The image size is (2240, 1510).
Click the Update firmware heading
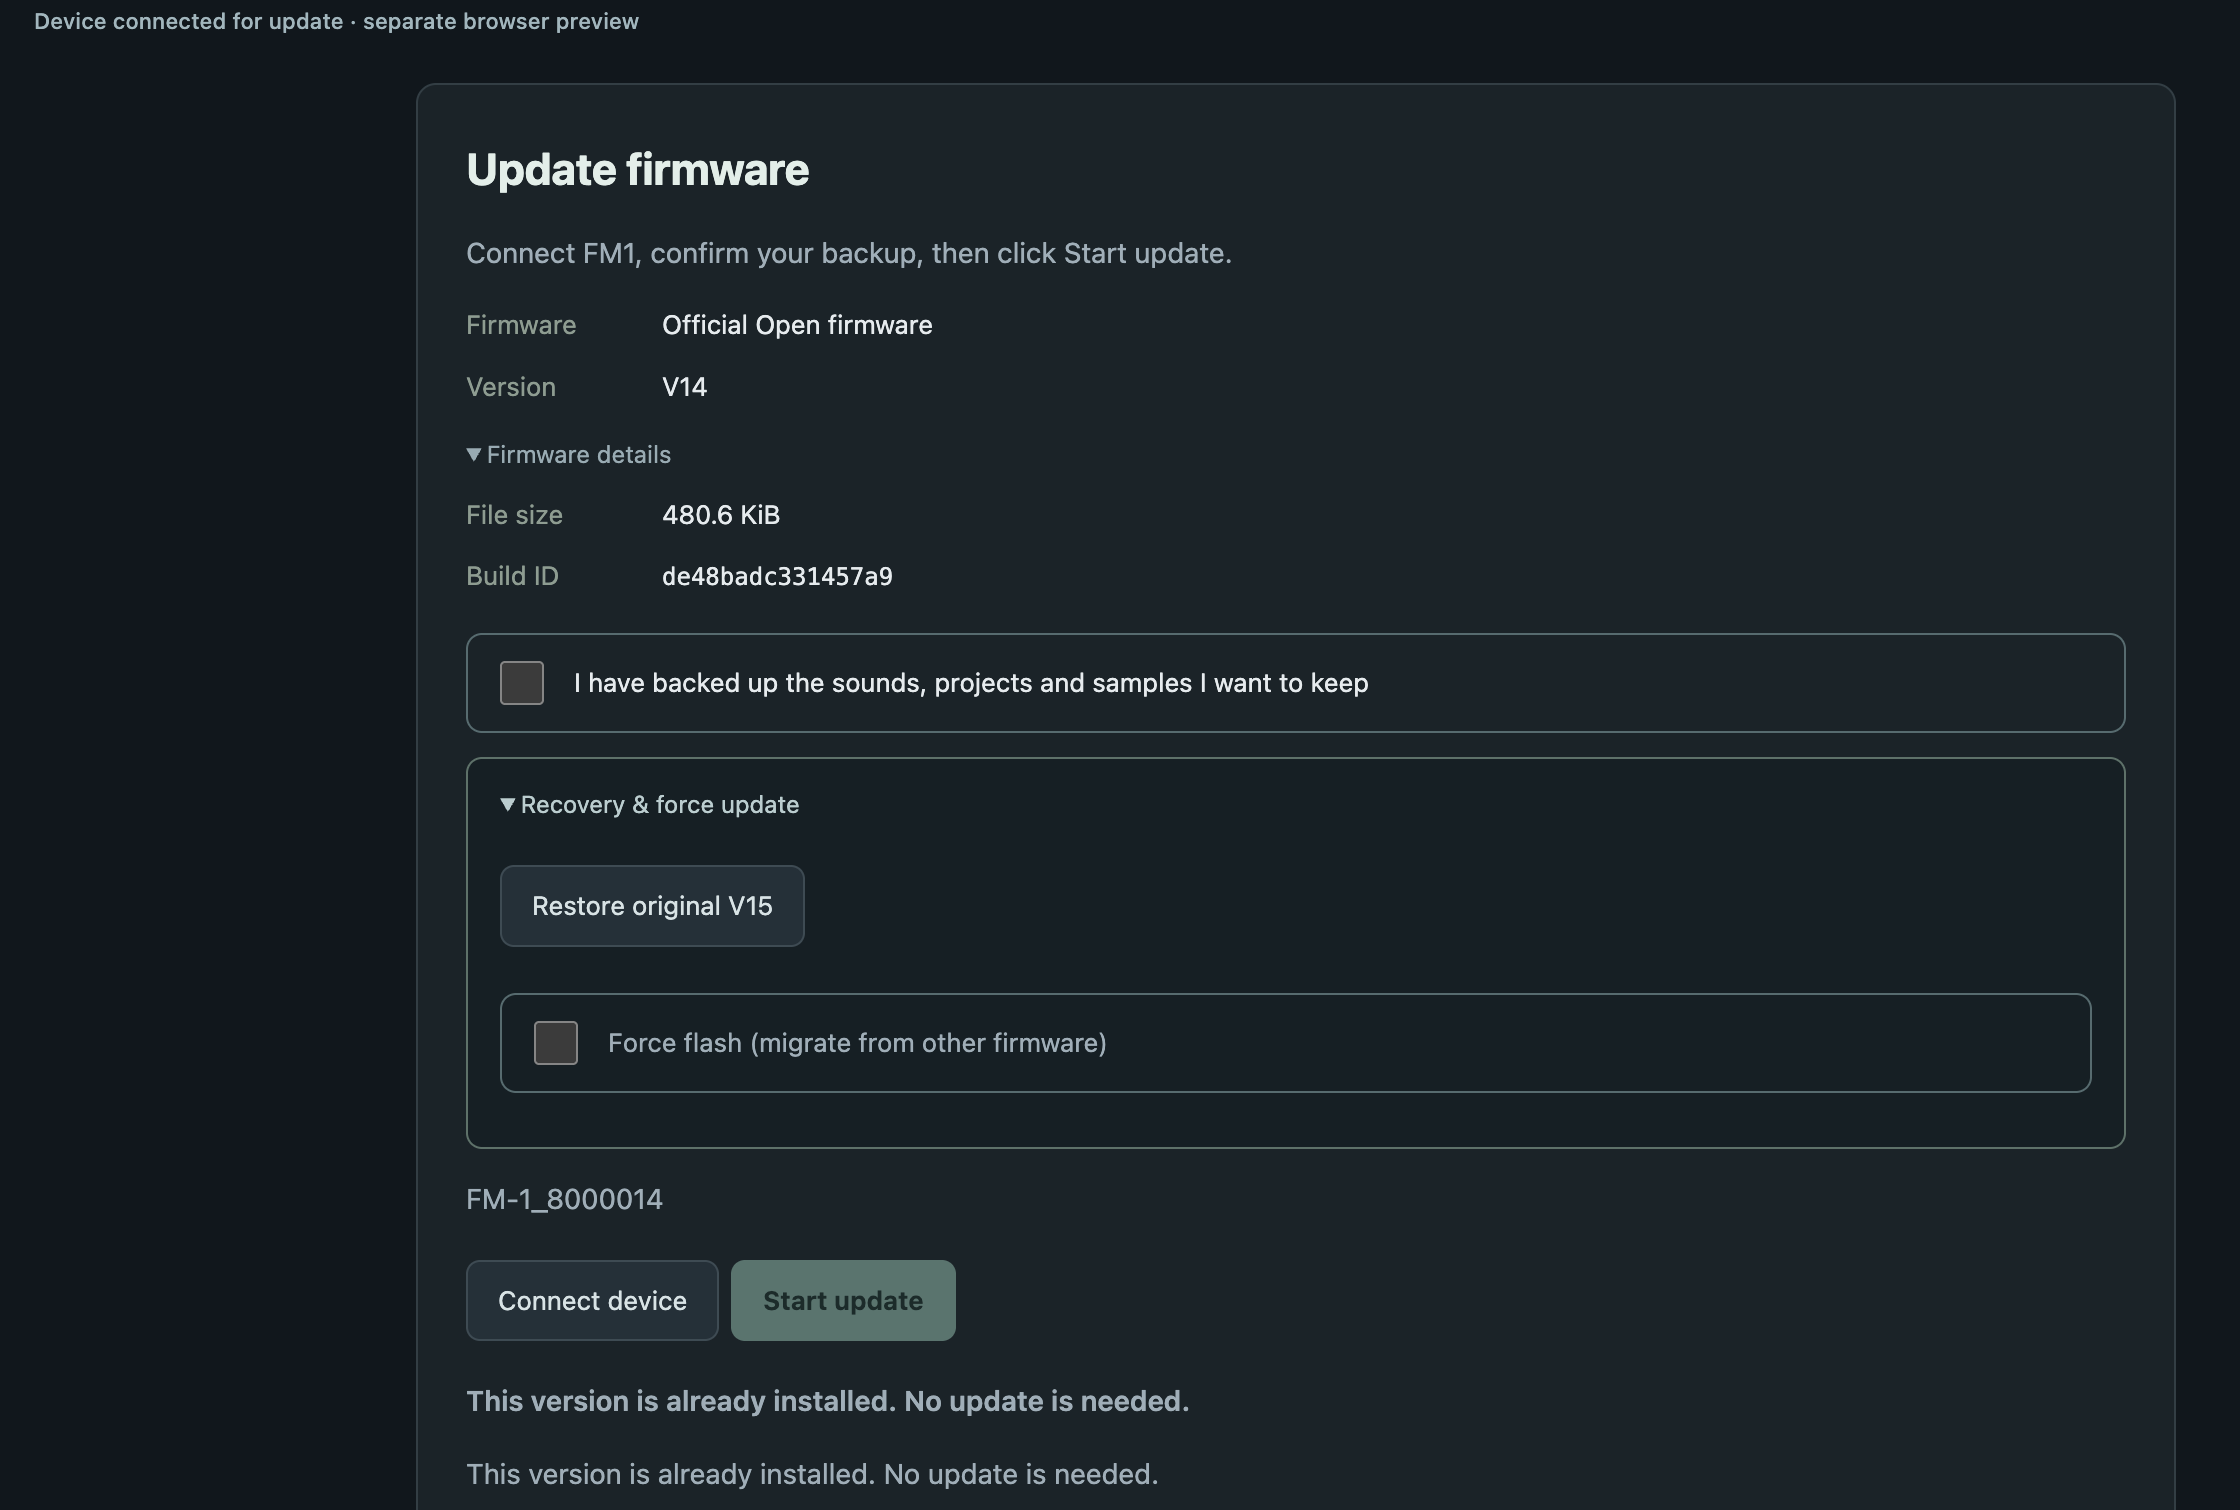[x=637, y=170]
